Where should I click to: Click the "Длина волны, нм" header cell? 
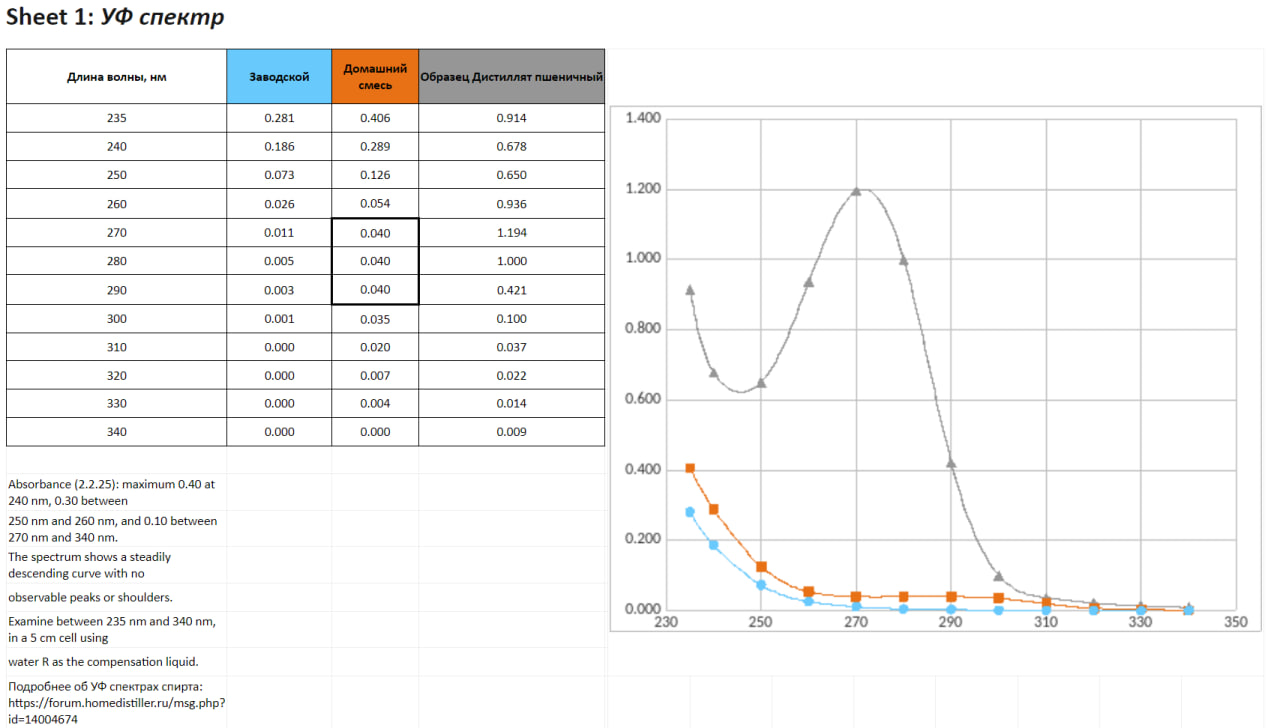116,76
